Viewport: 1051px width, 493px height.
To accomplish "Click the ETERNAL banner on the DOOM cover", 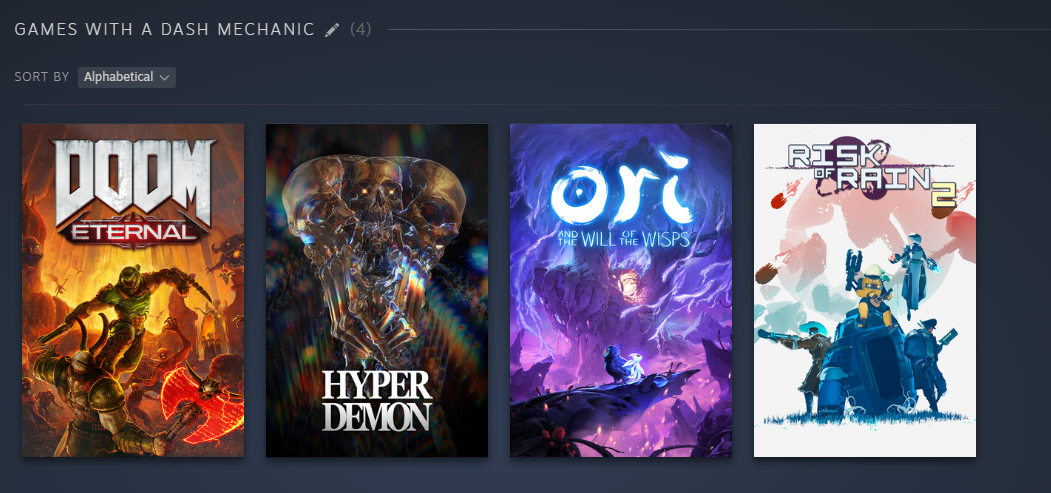I will click(133, 232).
